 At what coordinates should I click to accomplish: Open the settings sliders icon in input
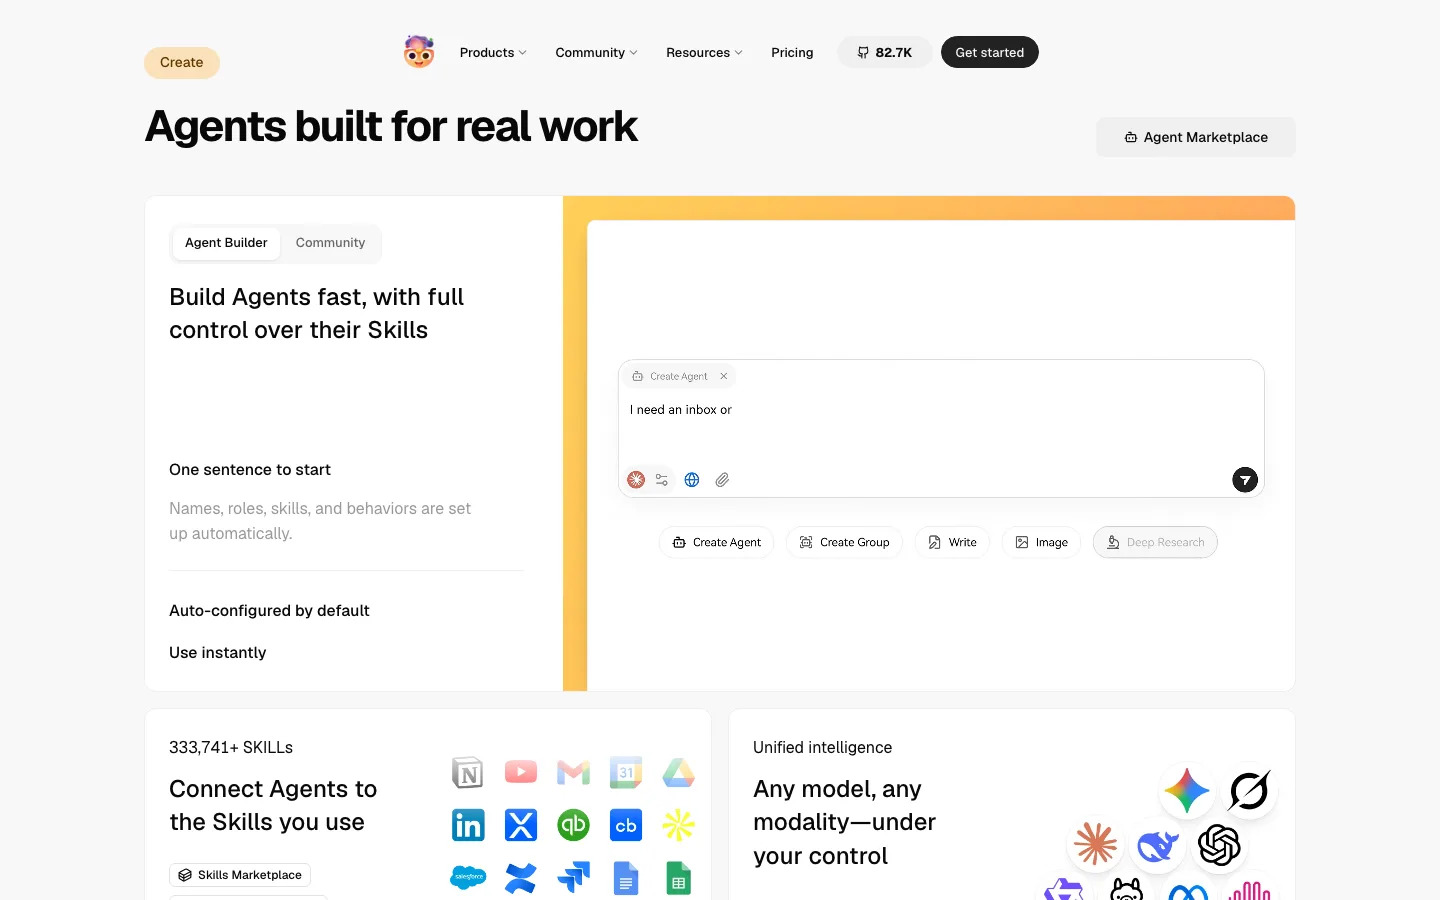pyautogui.click(x=662, y=480)
